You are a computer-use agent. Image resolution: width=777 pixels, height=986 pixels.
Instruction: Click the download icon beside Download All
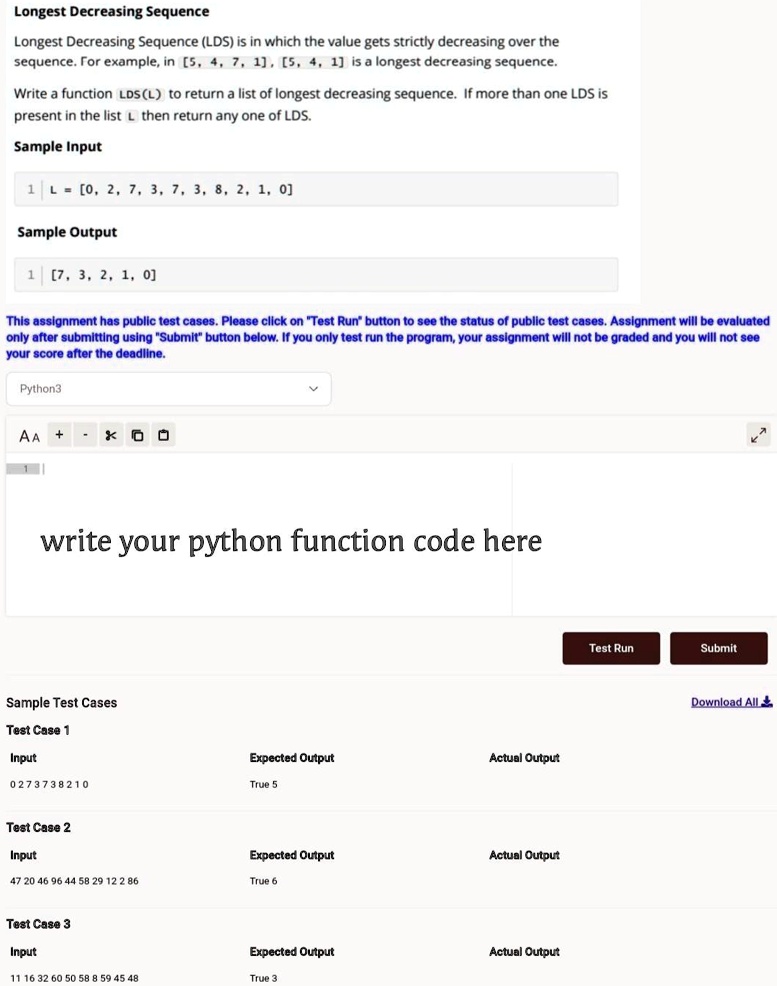767,702
